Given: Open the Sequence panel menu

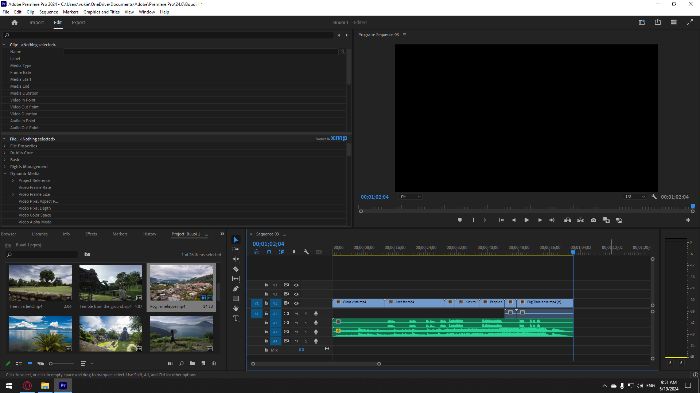Looking at the screenshot, I should tap(284, 234).
